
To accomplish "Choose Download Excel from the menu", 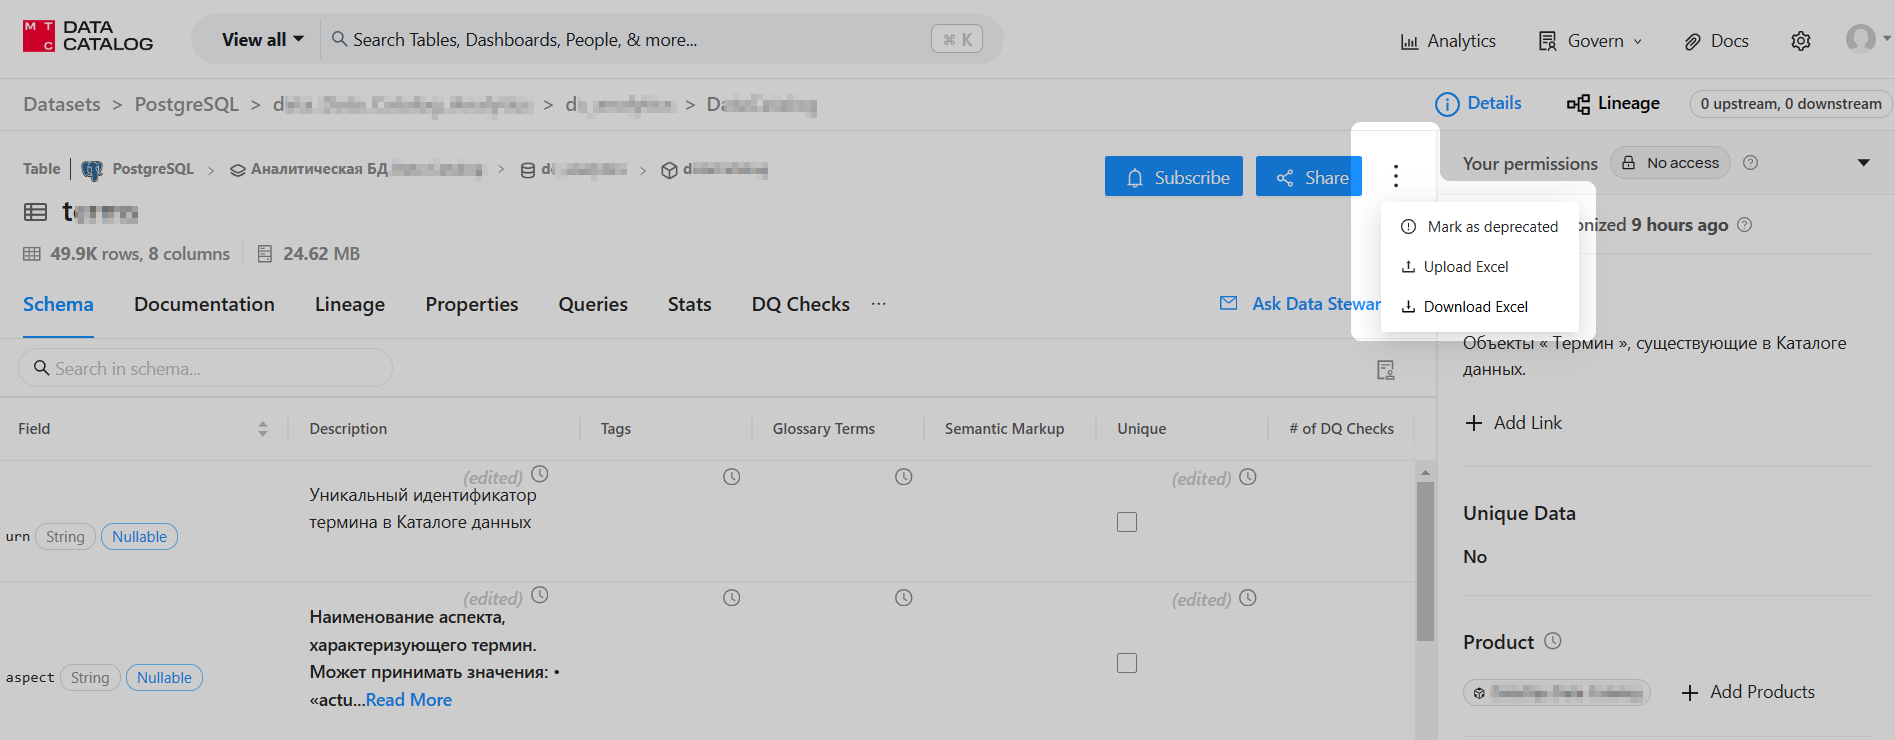I will tap(1475, 307).
